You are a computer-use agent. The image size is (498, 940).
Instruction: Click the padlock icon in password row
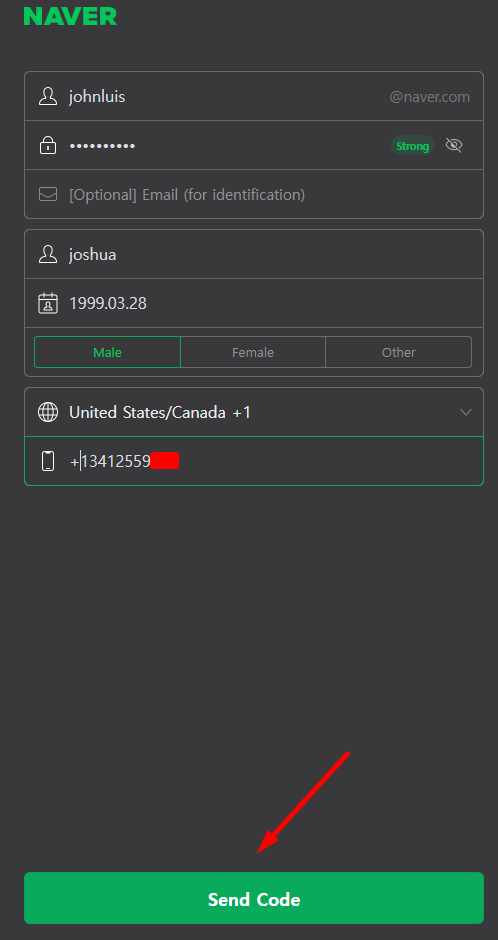click(48, 145)
